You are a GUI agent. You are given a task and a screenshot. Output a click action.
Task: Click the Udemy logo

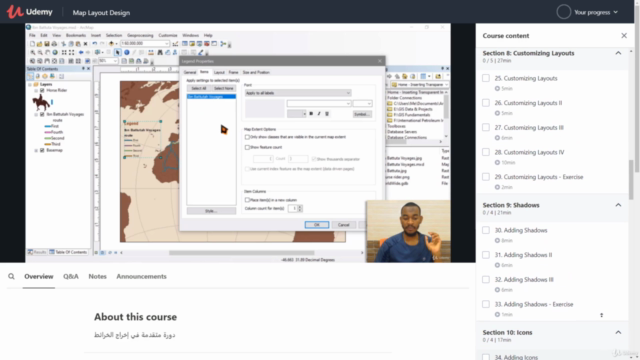point(30,12)
